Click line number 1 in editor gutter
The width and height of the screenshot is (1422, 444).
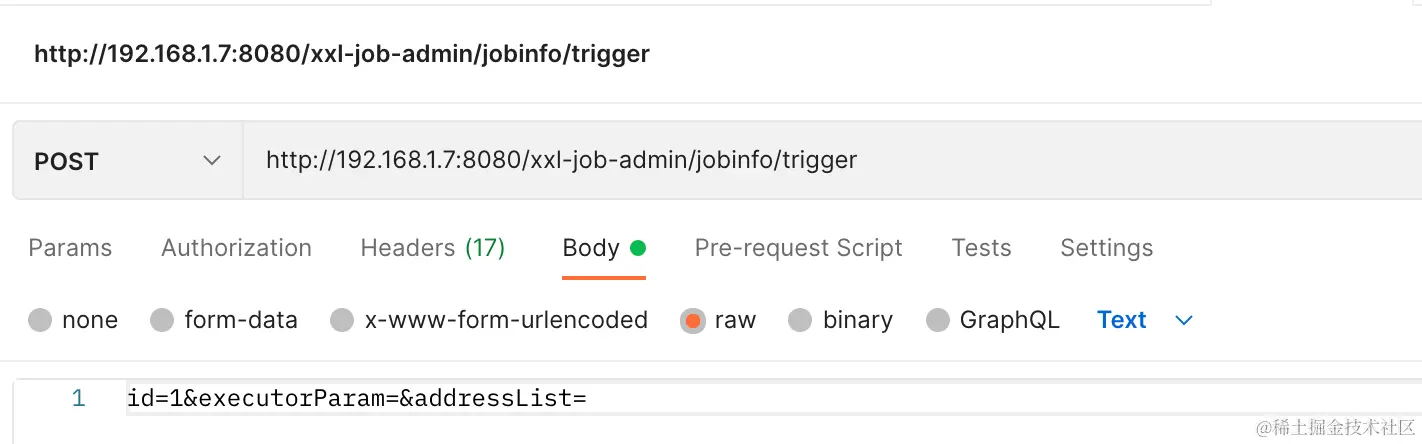click(x=78, y=399)
